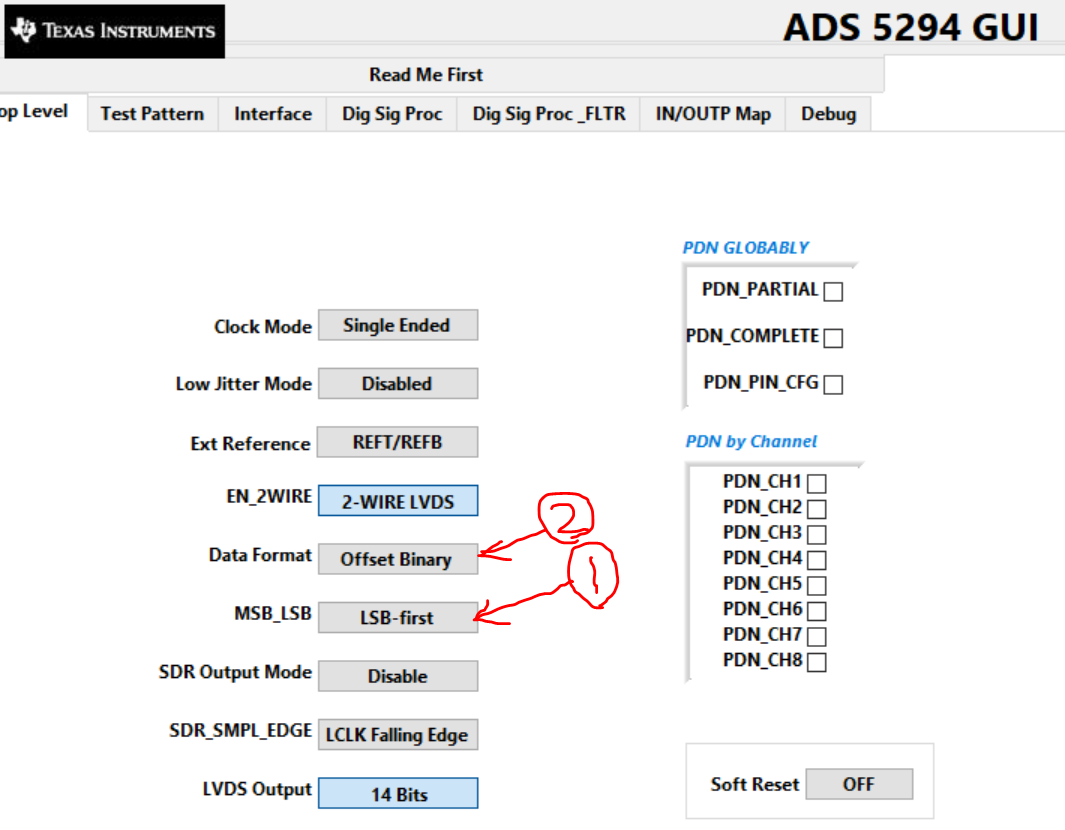Enable the PDN_PARTIAL checkbox
This screenshot has width=1065, height=830.
tap(833, 291)
